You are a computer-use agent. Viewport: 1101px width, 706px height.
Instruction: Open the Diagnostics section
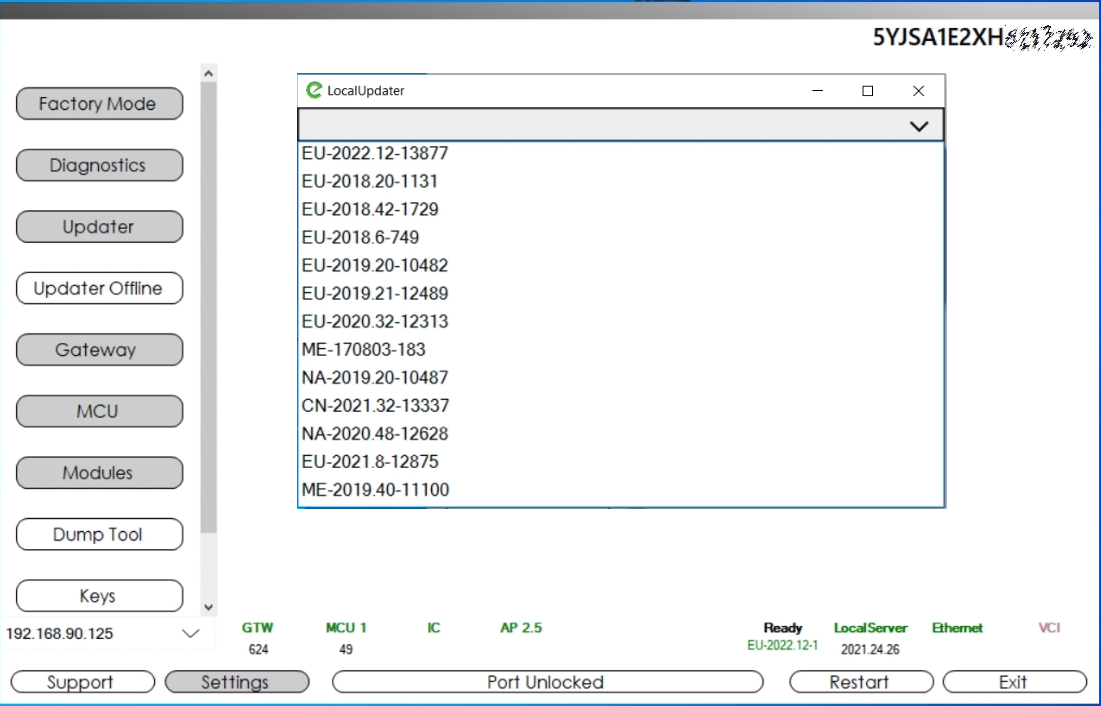click(99, 166)
